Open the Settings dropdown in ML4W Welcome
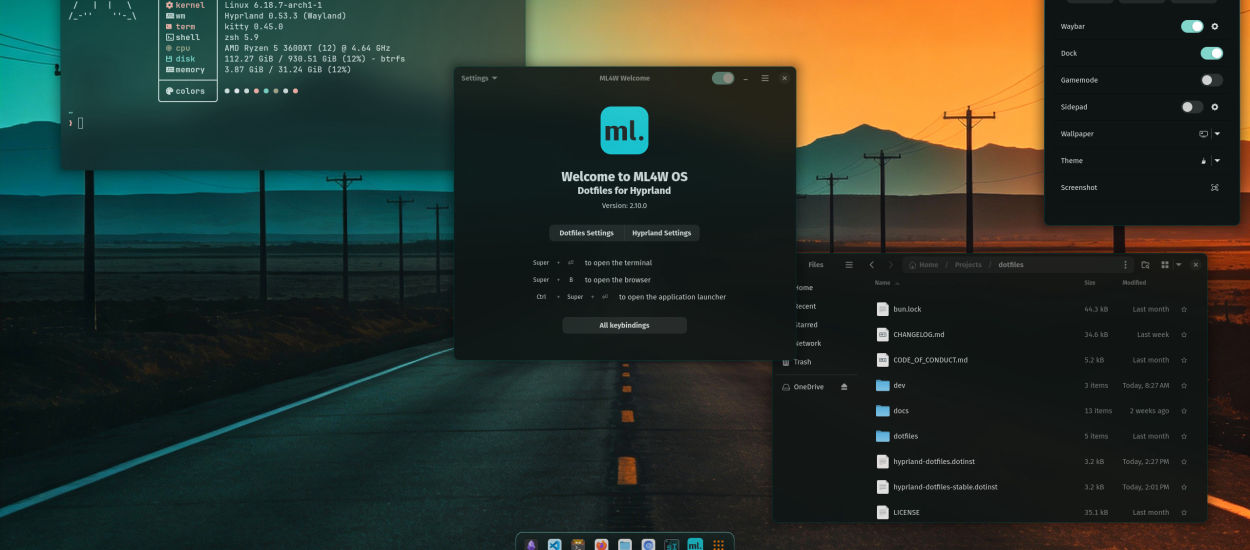 pos(479,78)
